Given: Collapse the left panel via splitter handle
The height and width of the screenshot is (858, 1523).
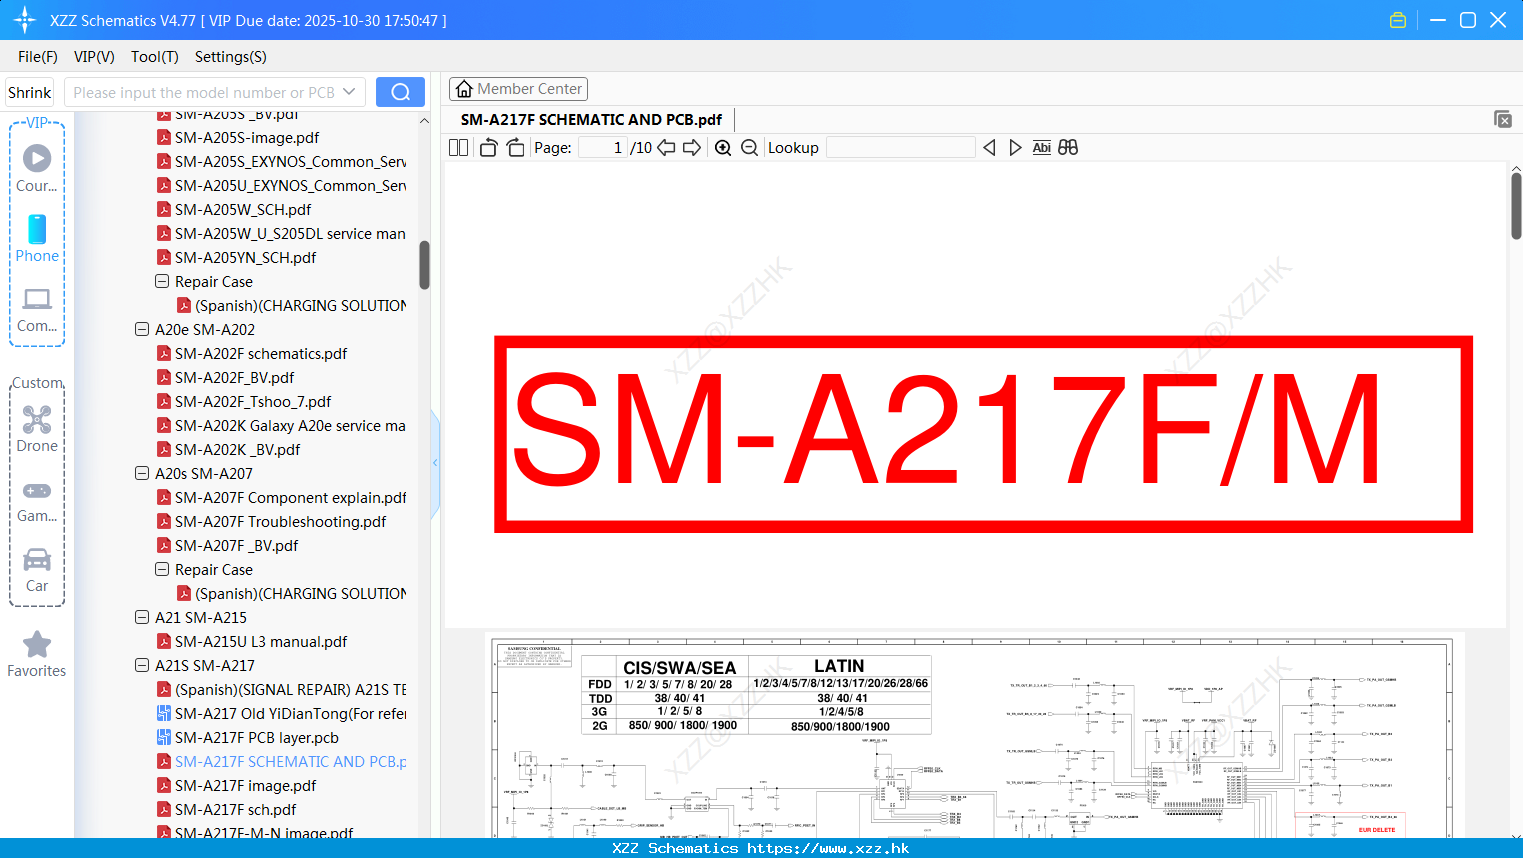Looking at the screenshot, I should (435, 463).
